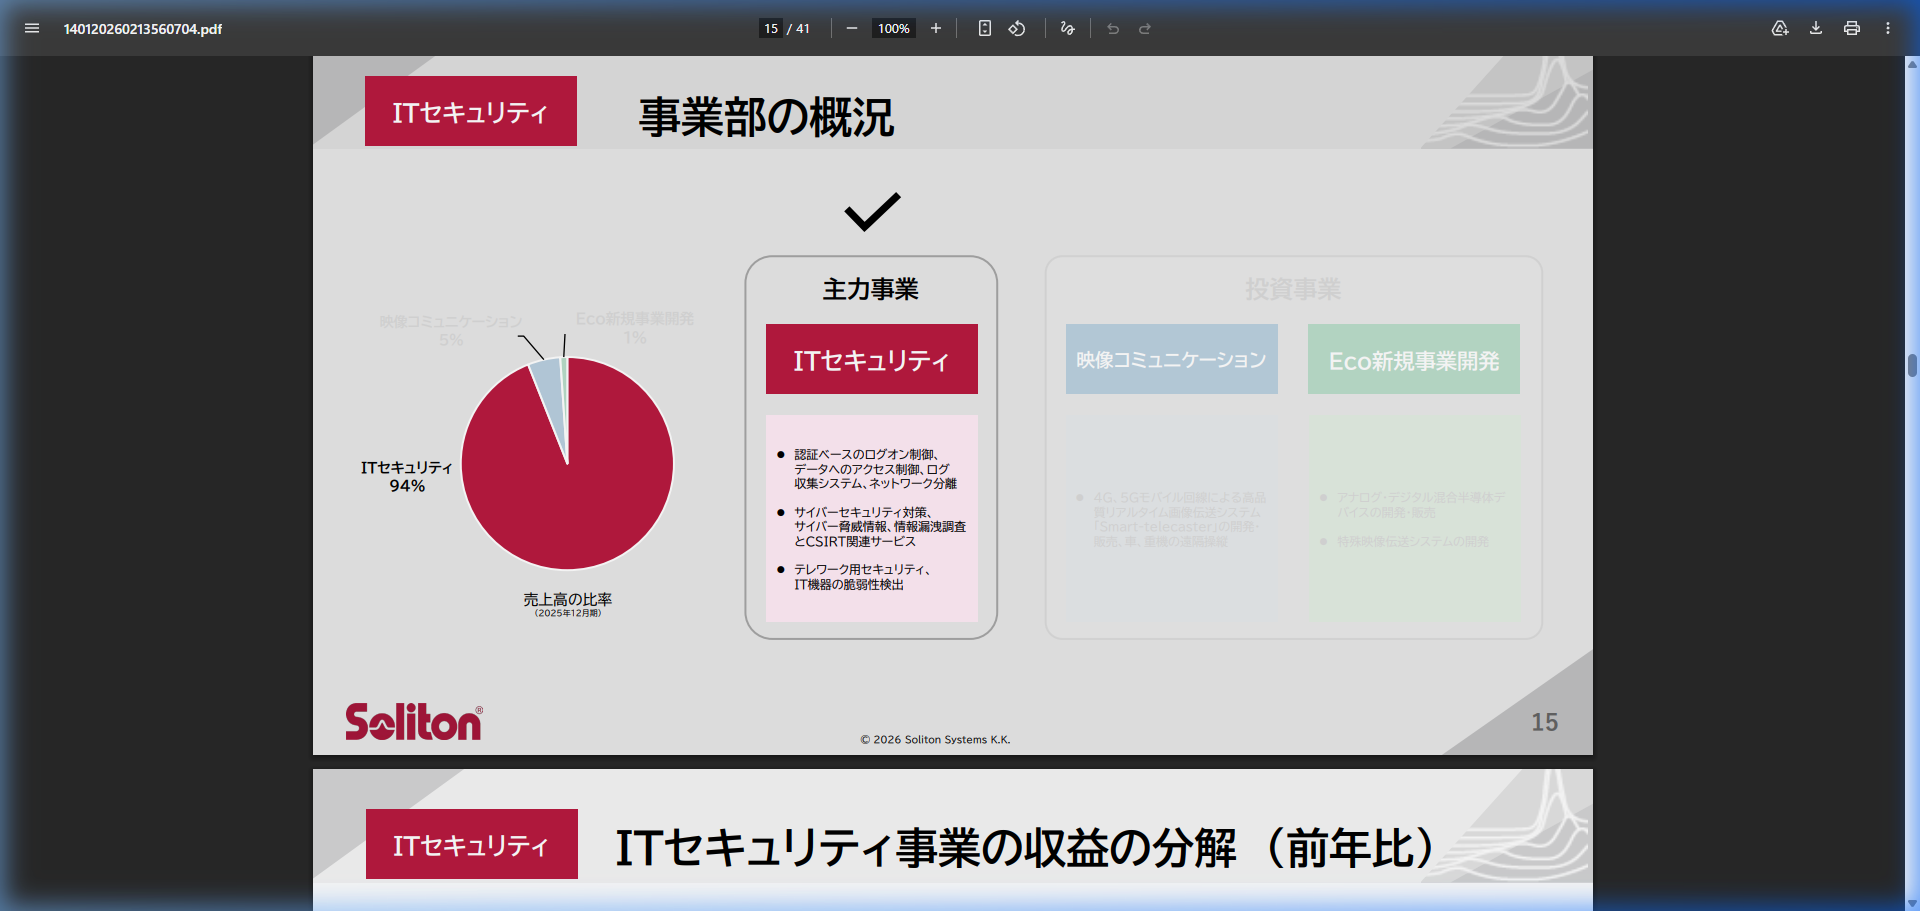Click the pie chart showing ITセキュリティ 94%
The width and height of the screenshot is (1920, 911).
click(566, 463)
